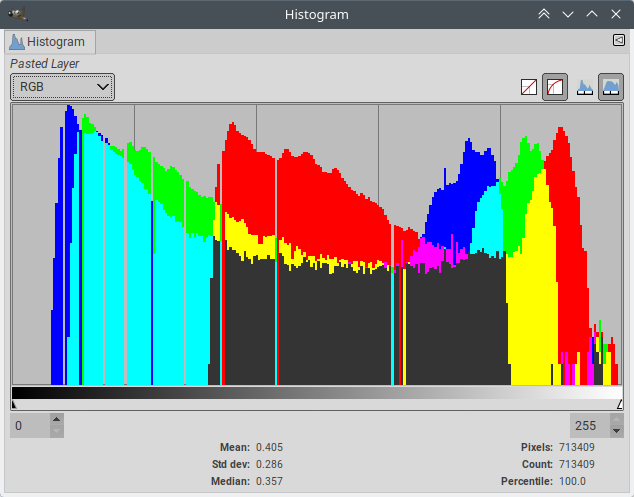Viewport: 634px width, 497px height.
Task: Click the GIMP icon in title bar
Action: pos(17,14)
